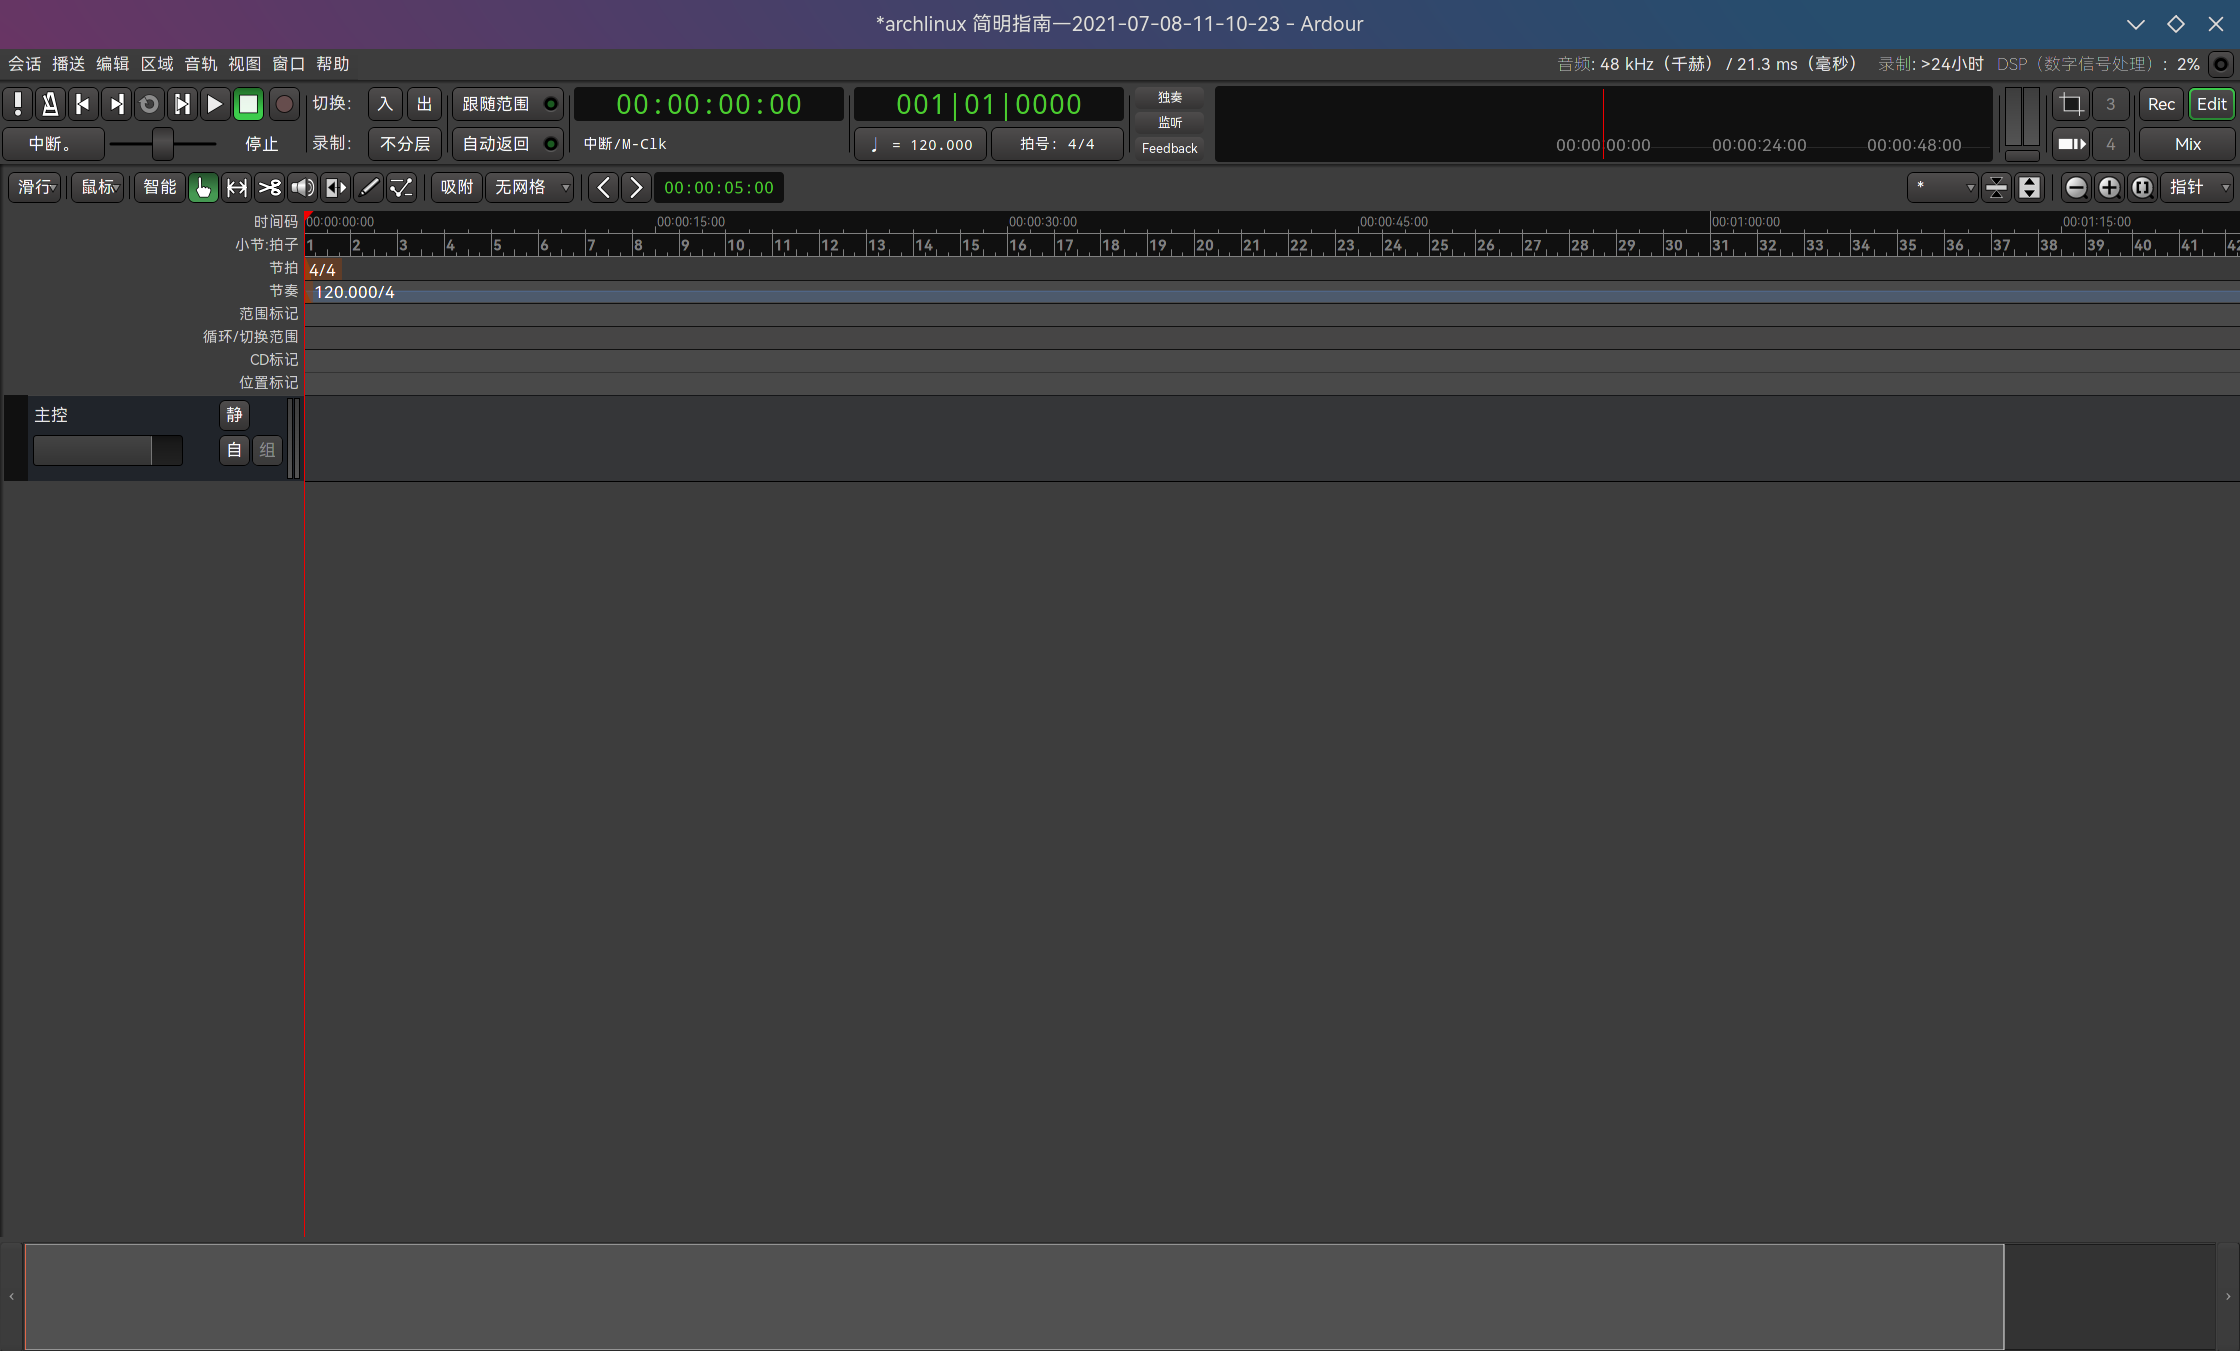
Task: Open the 会话 session menu
Action: 25,64
